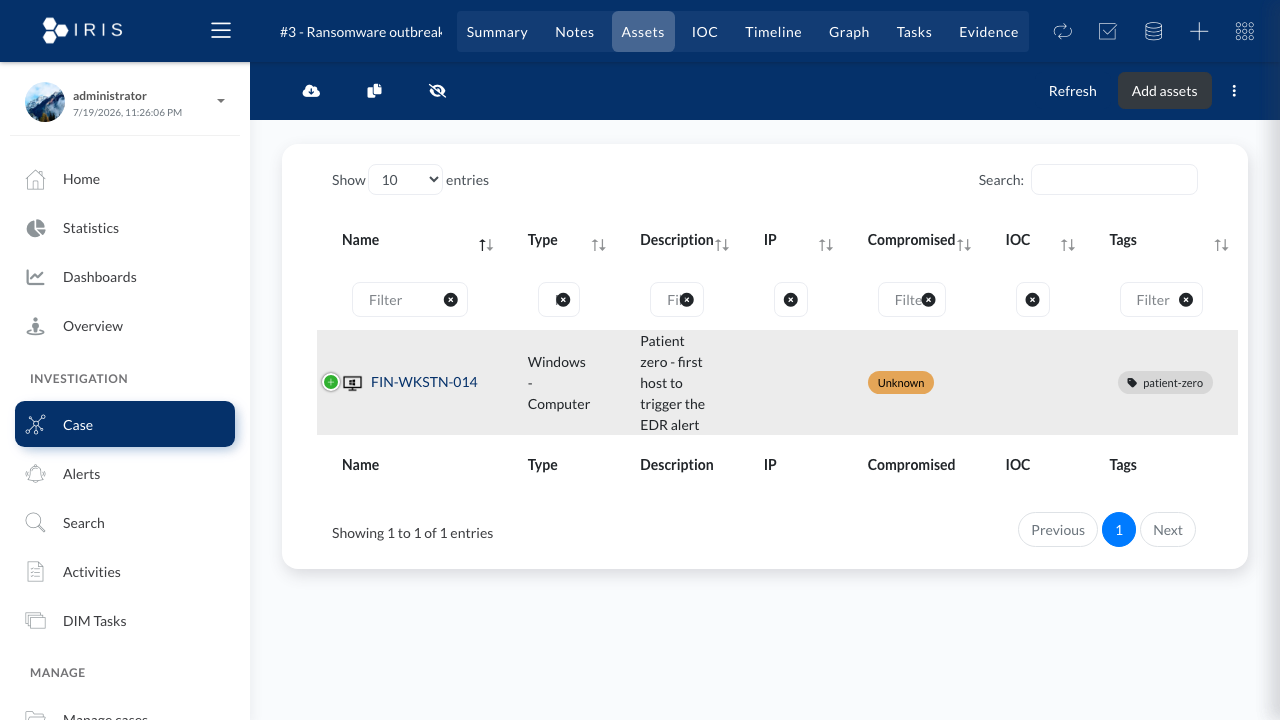Open Search in sidebar

(125, 523)
